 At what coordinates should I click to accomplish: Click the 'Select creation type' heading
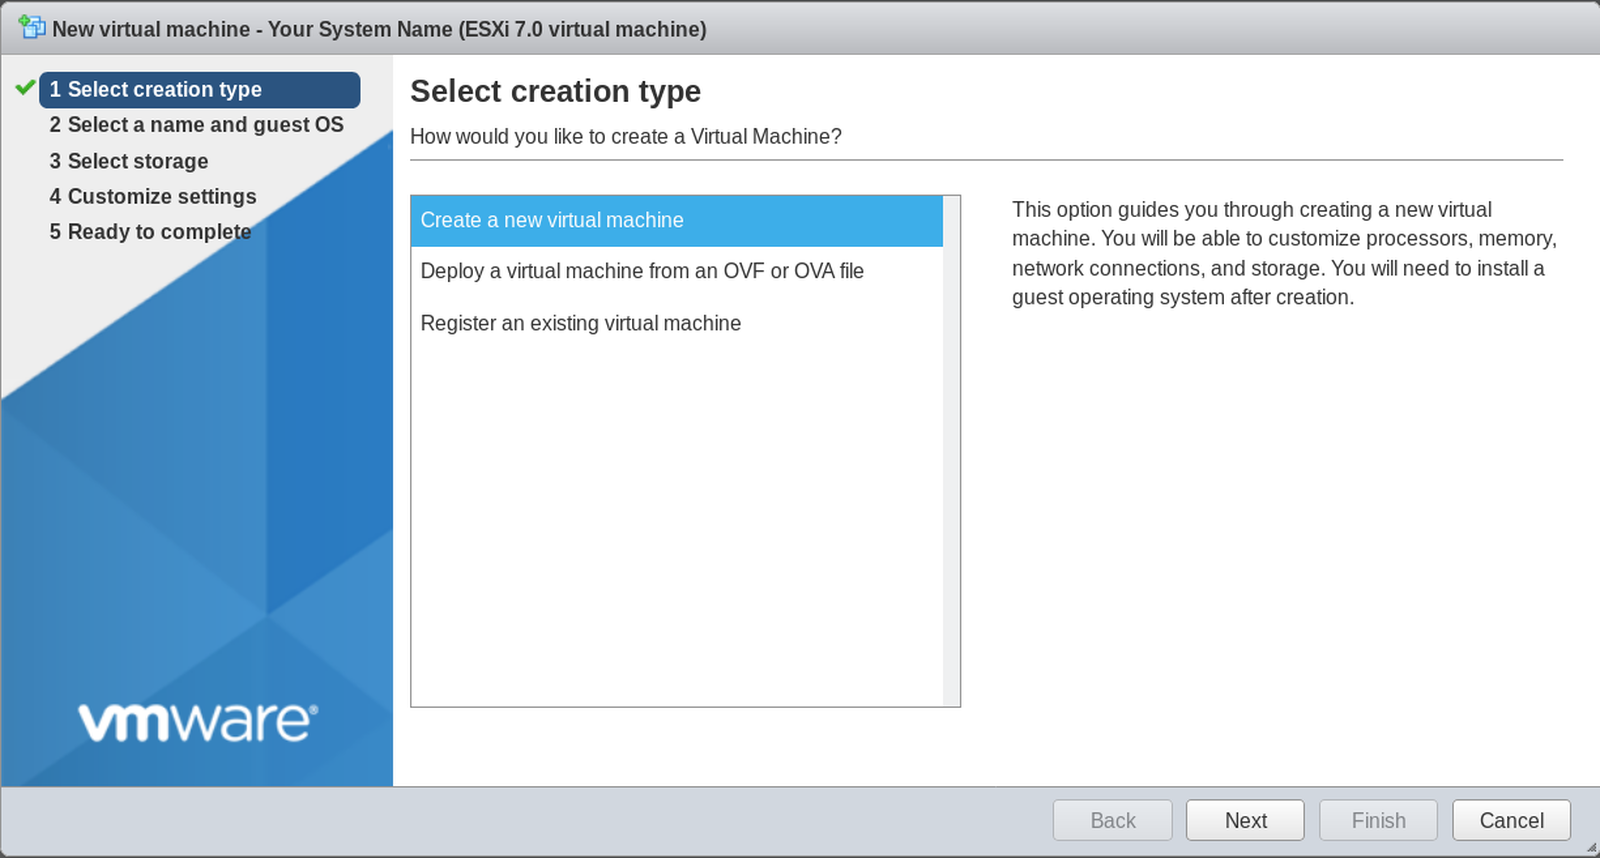(x=555, y=91)
